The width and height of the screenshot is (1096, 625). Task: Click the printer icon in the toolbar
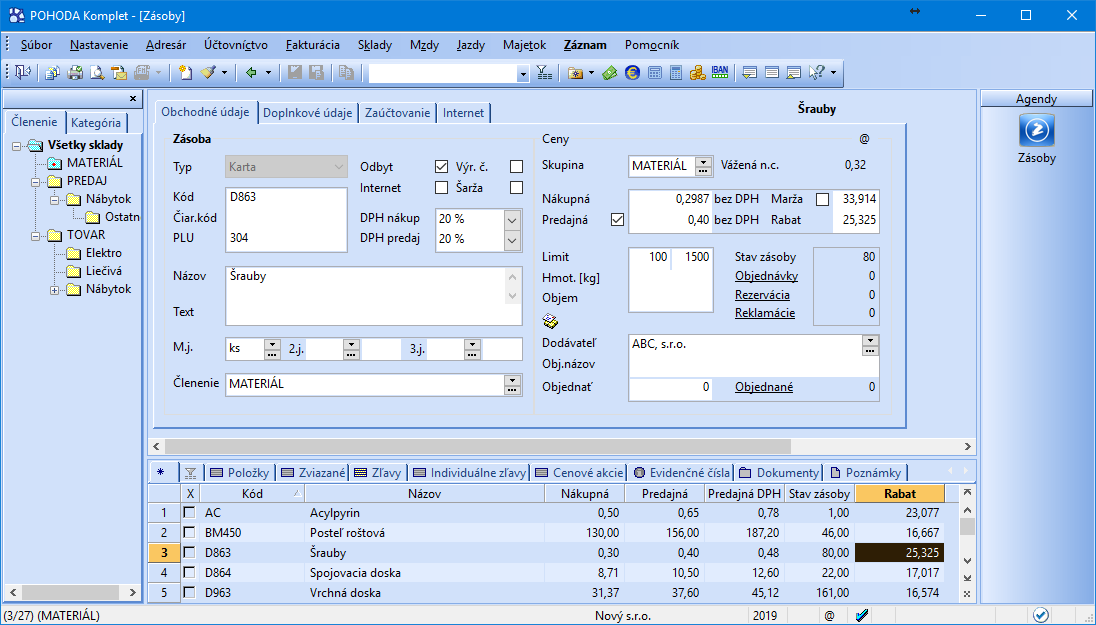(x=74, y=73)
